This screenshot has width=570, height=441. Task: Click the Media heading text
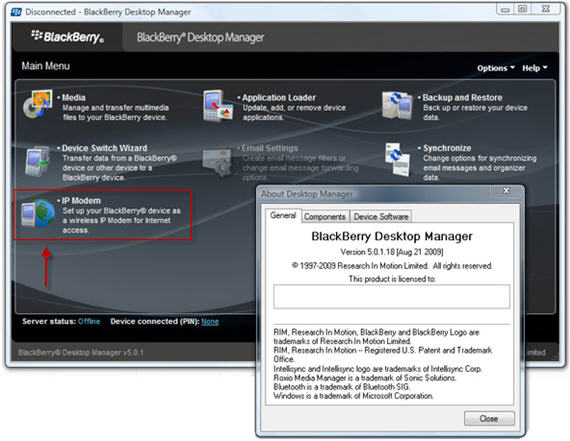(x=74, y=97)
